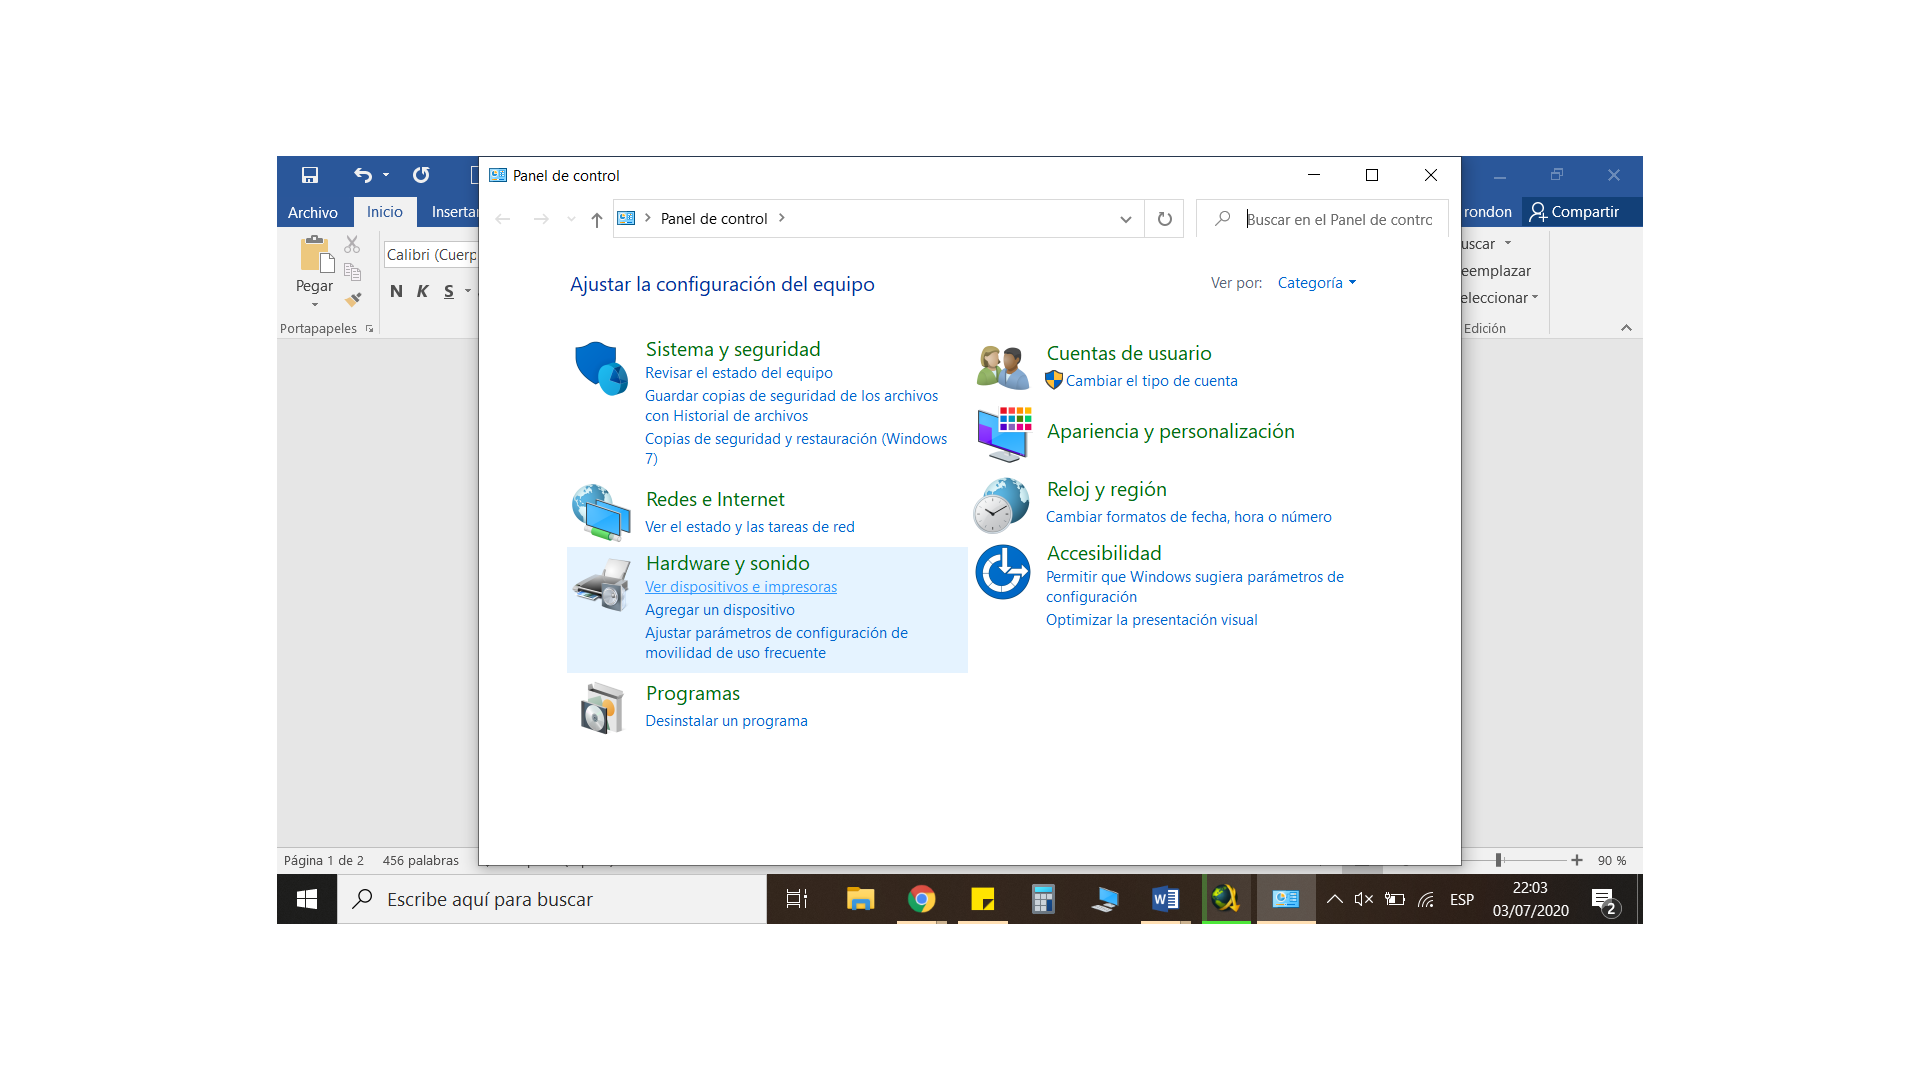Open the Ver por Categoría dropdown
The image size is (1920, 1080).
[x=1316, y=283]
